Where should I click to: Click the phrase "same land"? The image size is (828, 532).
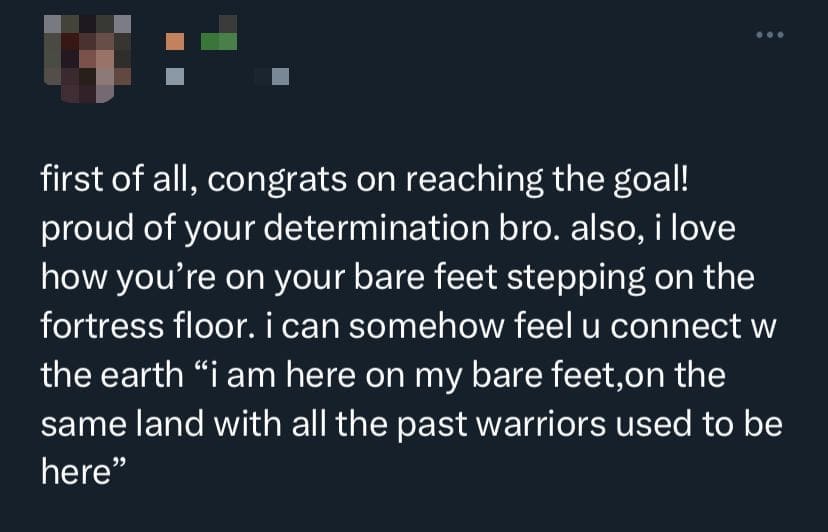tap(122, 424)
